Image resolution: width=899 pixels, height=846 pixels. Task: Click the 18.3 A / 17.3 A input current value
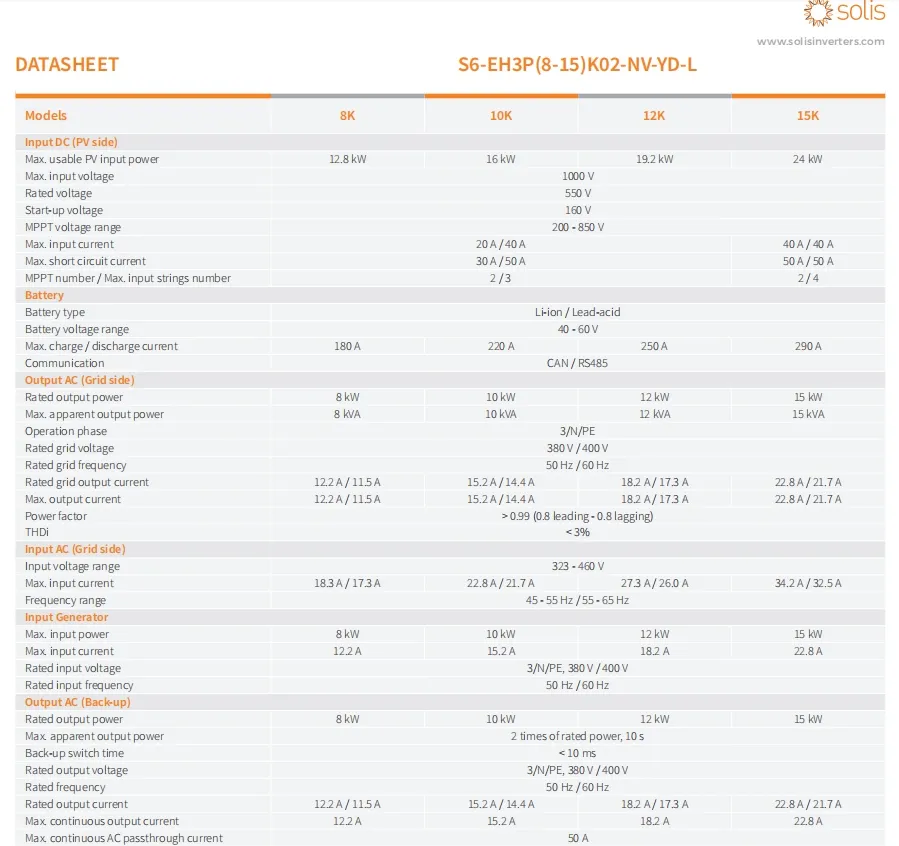point(347,583)
